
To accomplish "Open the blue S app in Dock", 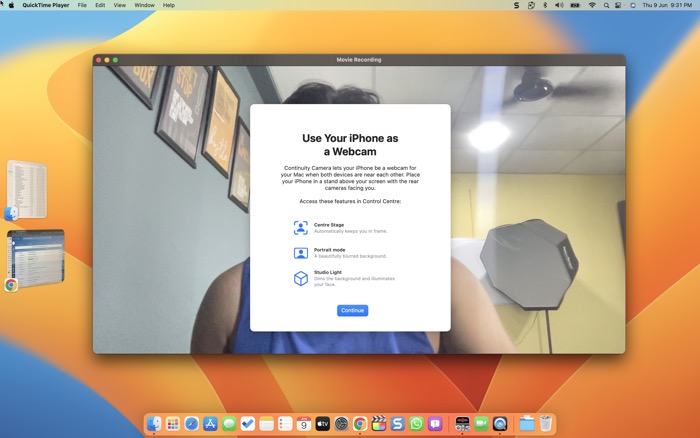I will pyautogui.click(x=397, y=423).
